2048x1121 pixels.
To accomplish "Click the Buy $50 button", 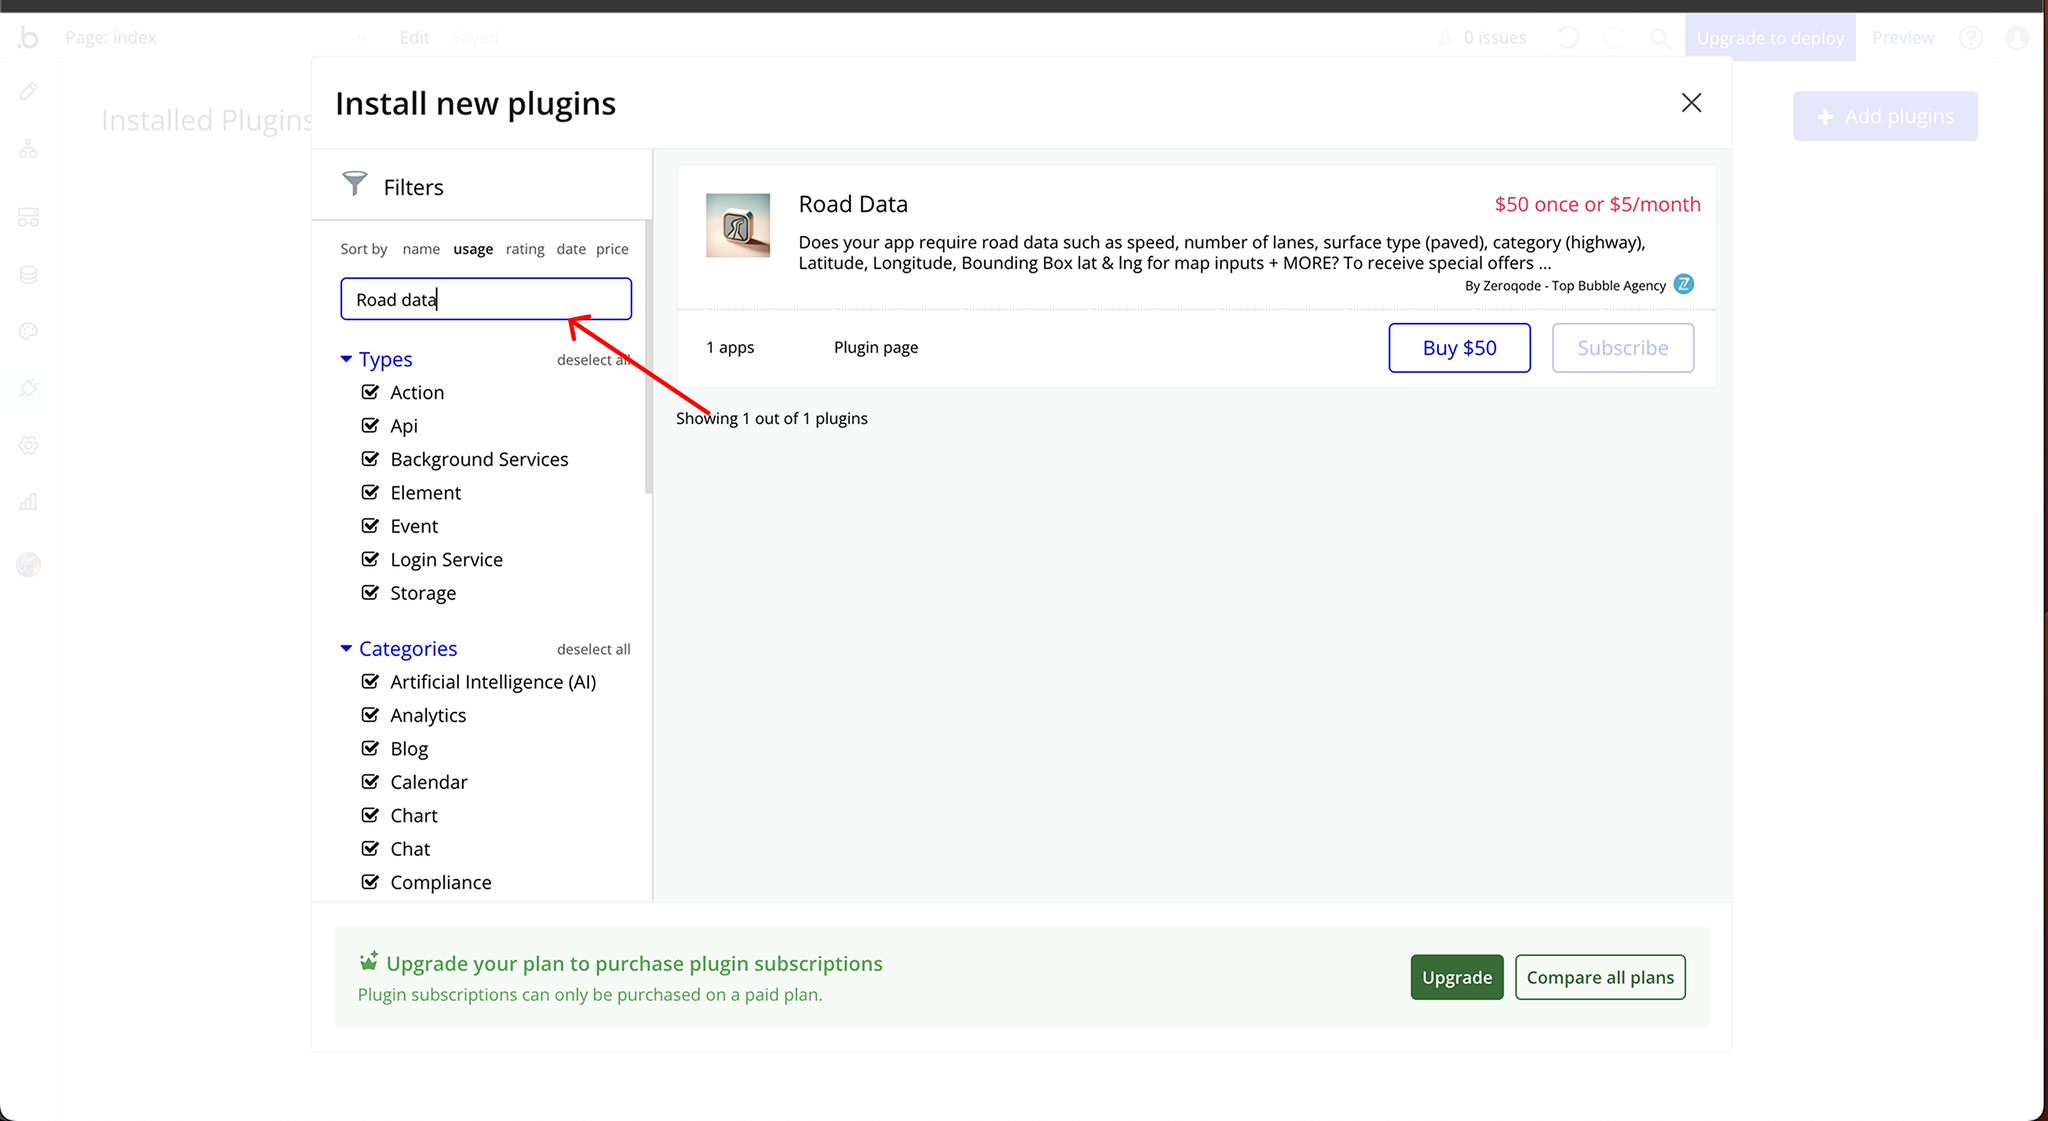I will (1459, 348).
